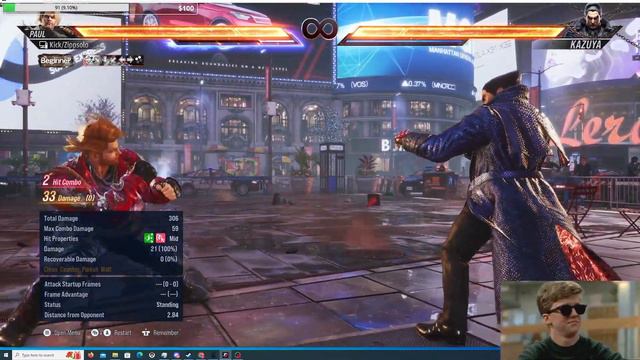The height and width of the screenshot is (360, 640).
Task: Click the Distance from Opponent value 2.84
Action: pyautogui.click(x=173, y=315)
